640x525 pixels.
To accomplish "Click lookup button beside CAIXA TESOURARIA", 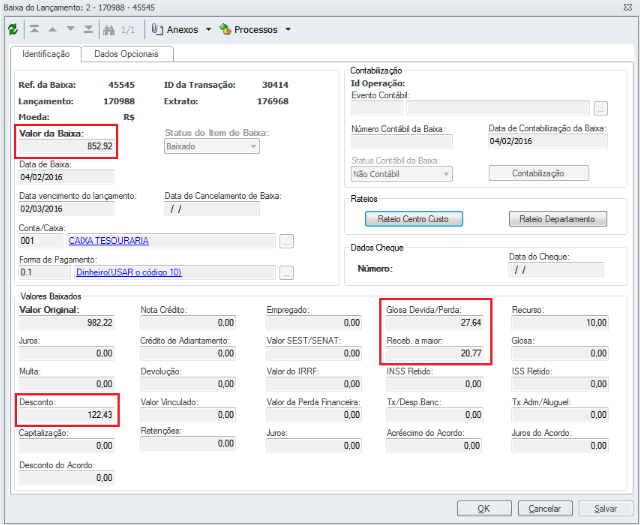I will pos(287,241).
